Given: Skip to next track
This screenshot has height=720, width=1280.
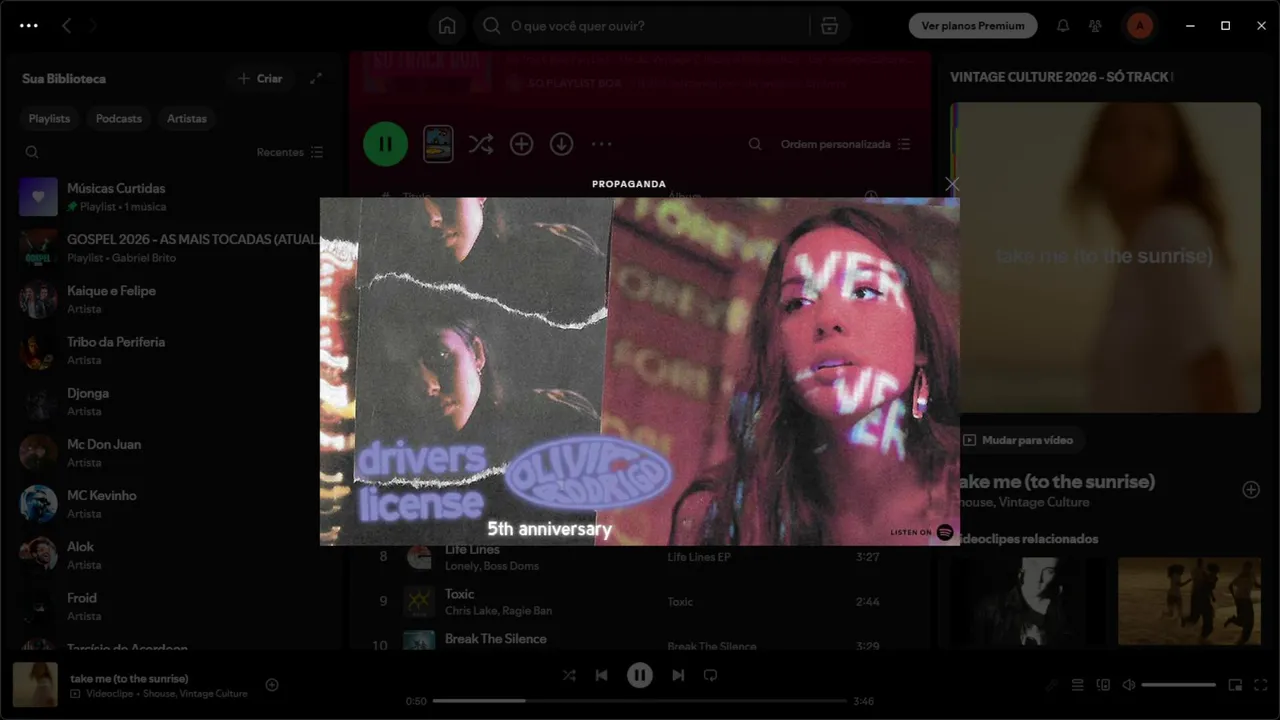Looking at the screenshot, I should click(x=678, y=675).
